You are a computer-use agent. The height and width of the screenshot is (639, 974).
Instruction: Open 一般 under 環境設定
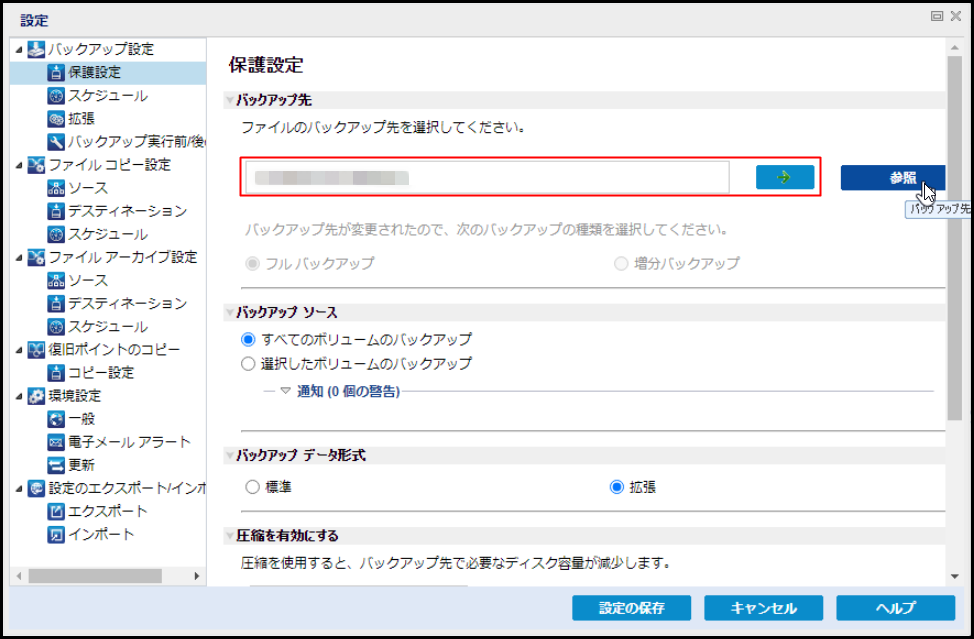[82, 419]
